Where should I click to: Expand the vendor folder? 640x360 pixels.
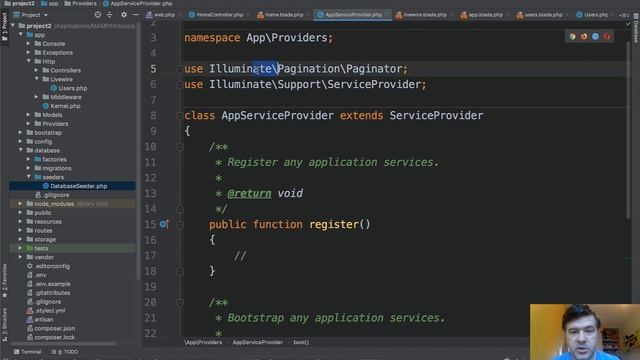[20, 257]
